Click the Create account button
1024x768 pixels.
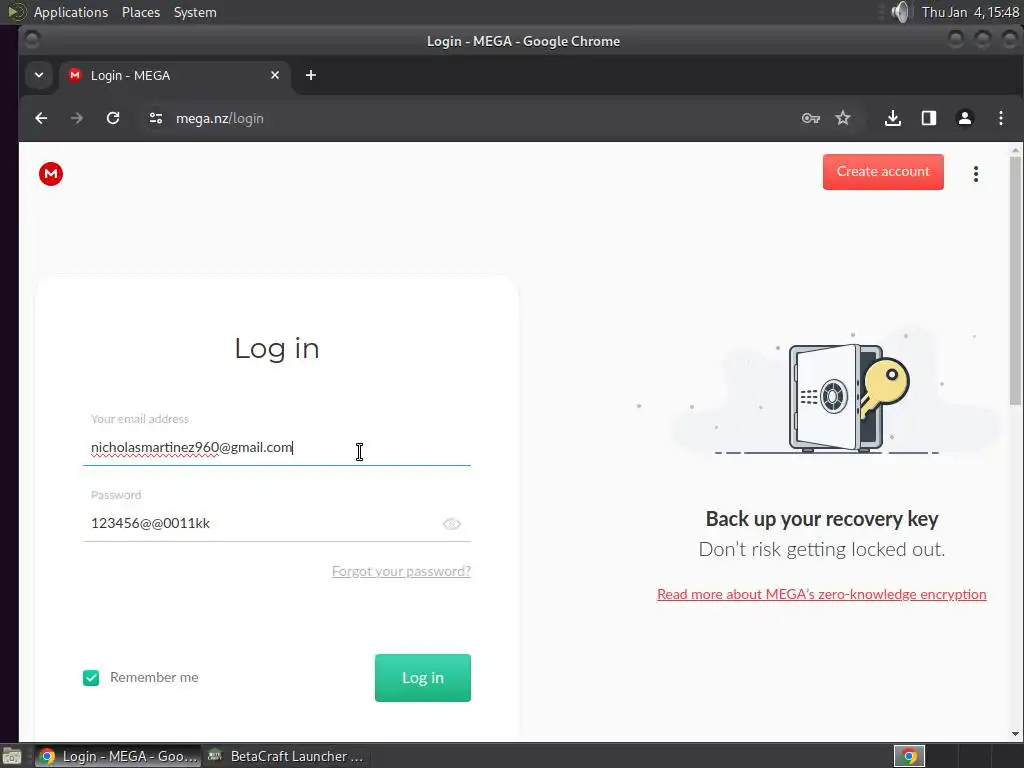tap(883, 172)
